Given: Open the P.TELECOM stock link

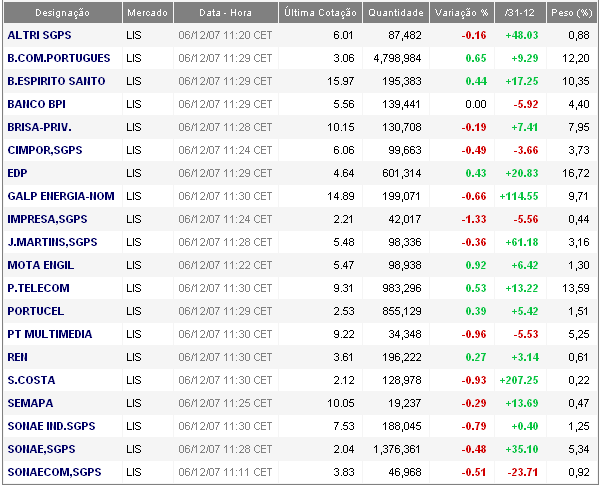Looking at the screenshot, I should tap(38, 288).
